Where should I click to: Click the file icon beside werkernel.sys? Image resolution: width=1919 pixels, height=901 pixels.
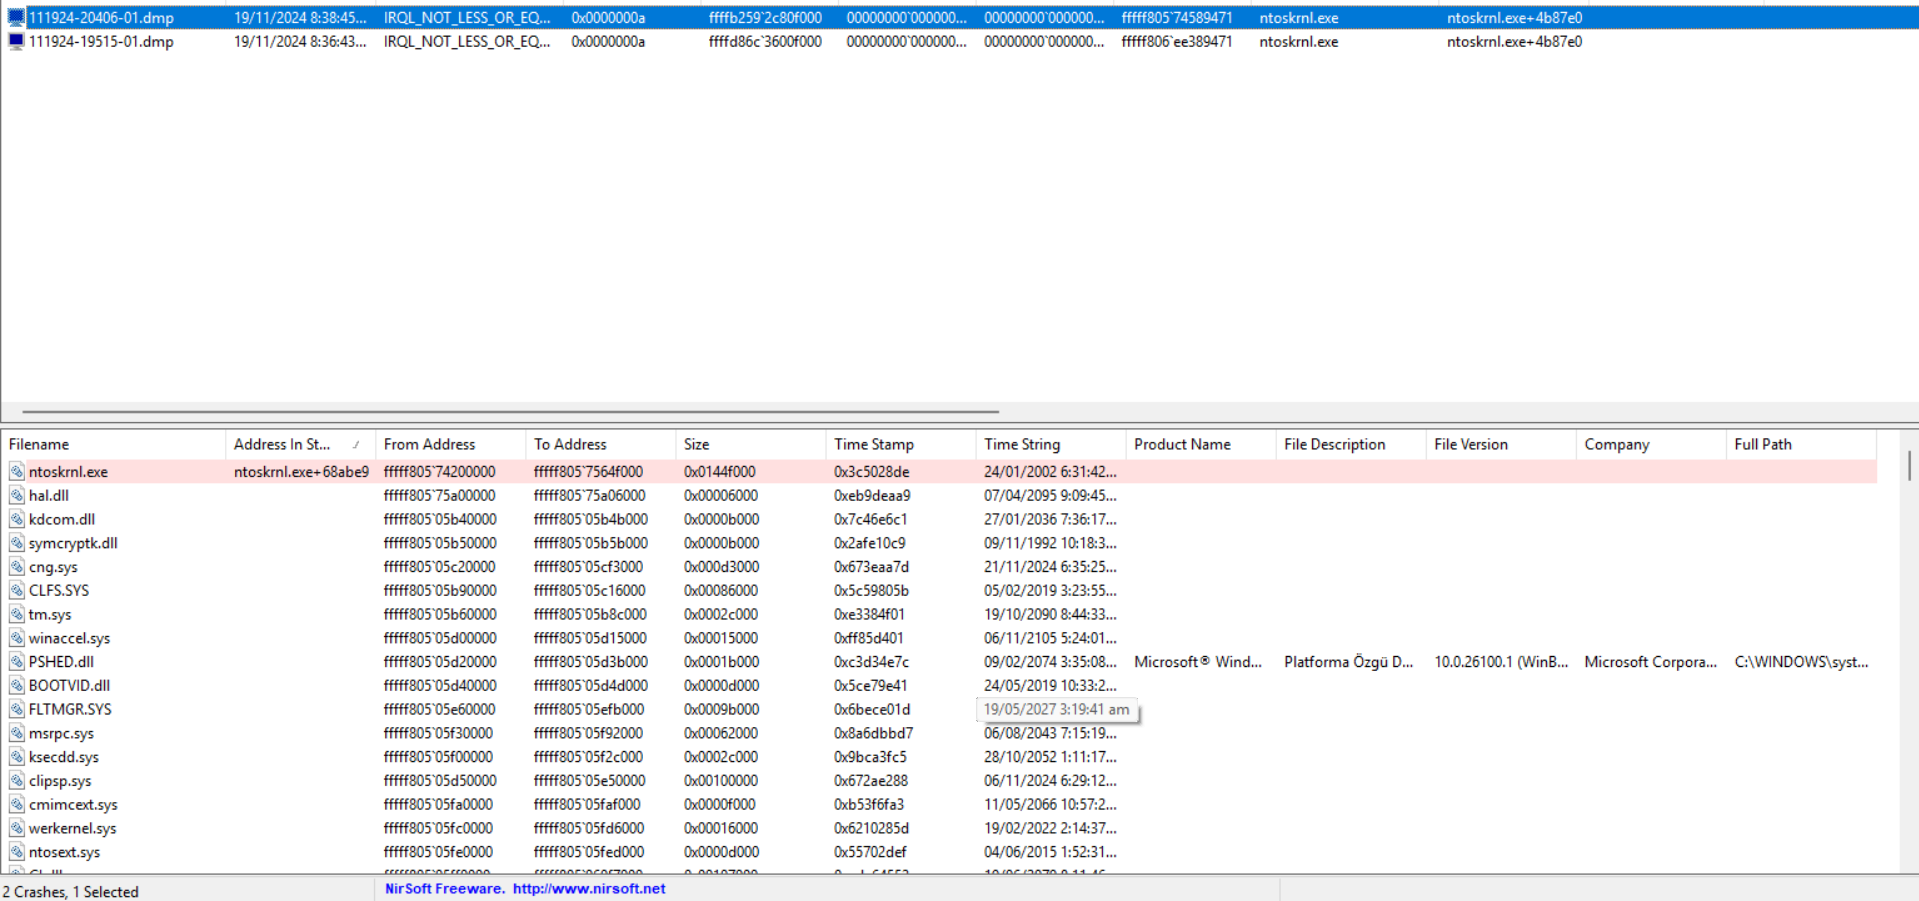(17, 829)
